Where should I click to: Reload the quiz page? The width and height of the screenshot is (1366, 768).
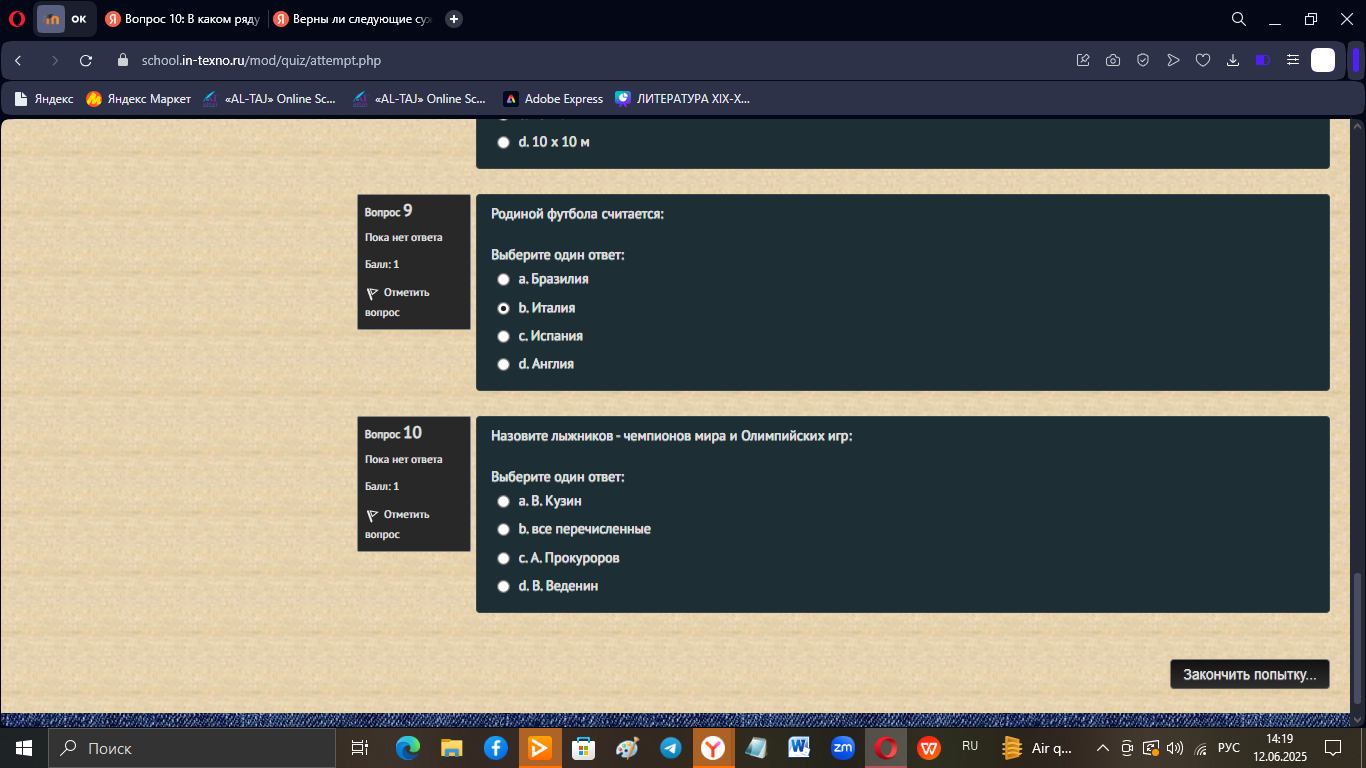(x=86, y=60)
